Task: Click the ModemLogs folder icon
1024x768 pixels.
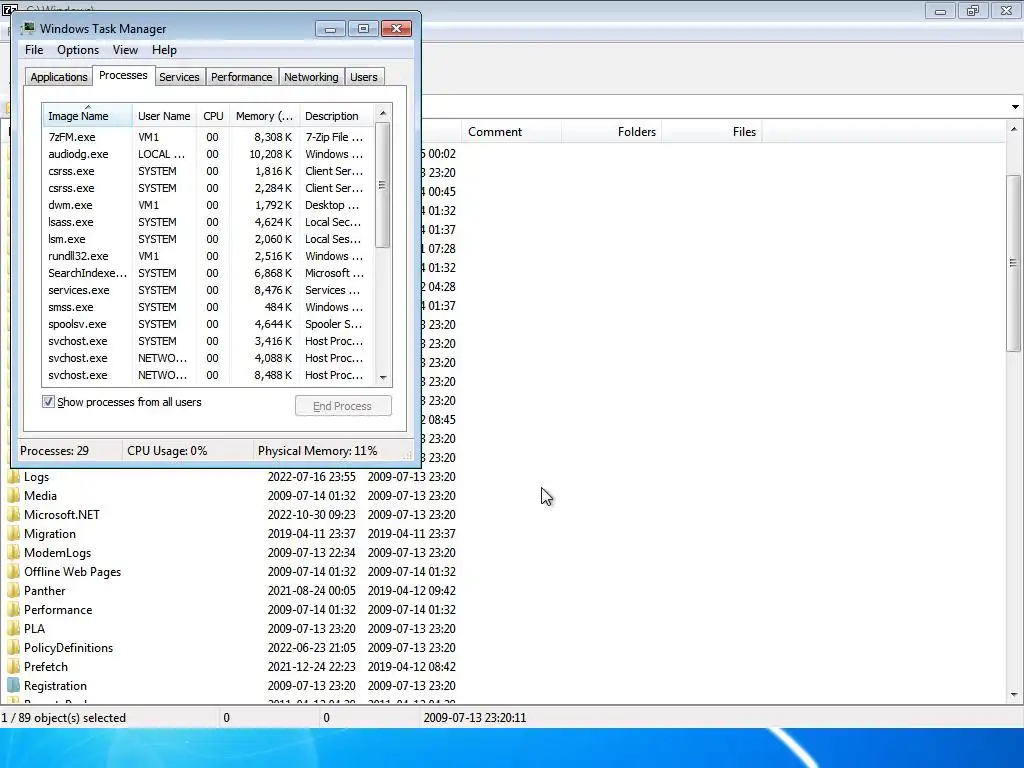Action: click(14, 552)
